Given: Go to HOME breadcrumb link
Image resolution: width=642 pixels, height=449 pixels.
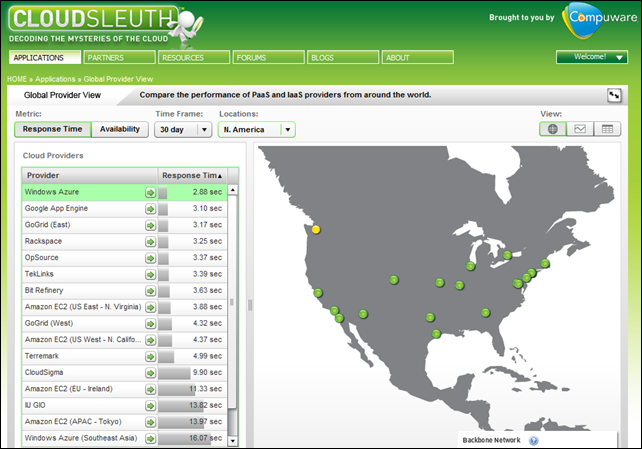Looking at the screenshot, I should coord(17,79).
